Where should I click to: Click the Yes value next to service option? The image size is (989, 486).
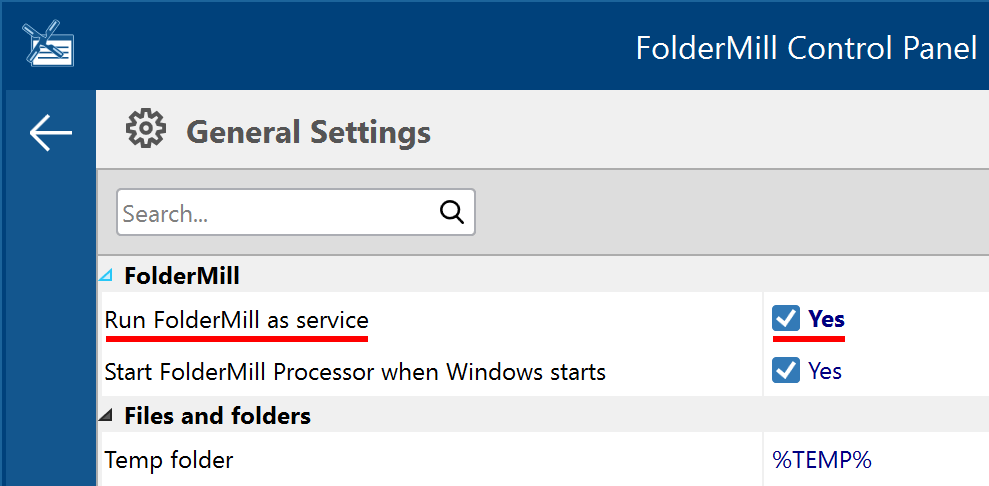coord(826,319)
